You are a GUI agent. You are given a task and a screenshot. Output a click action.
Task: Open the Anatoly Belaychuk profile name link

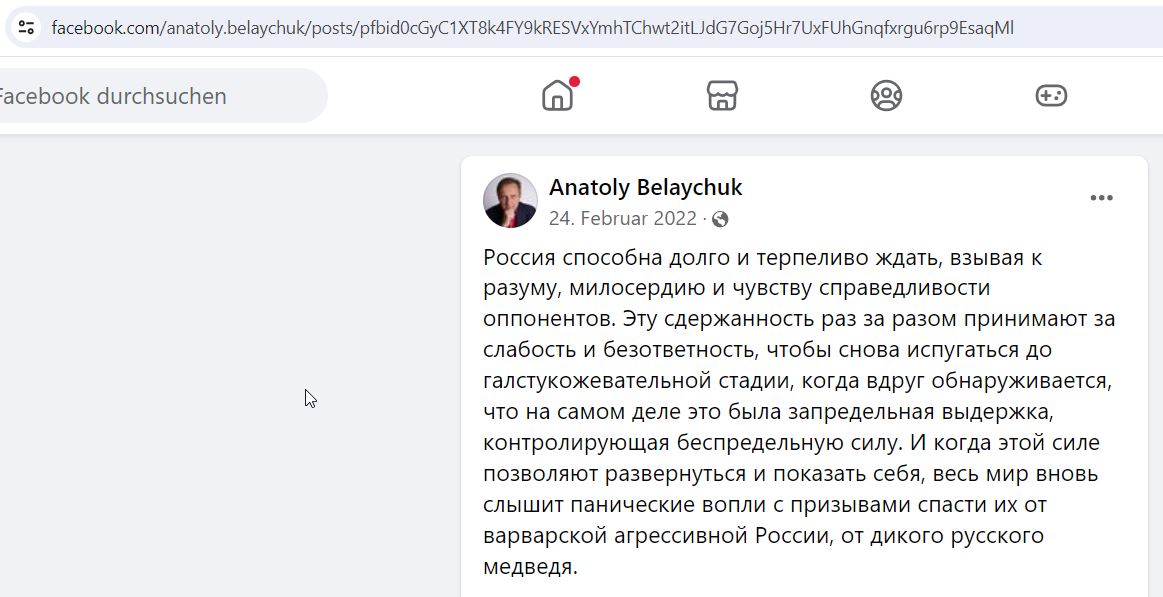point(645,188)
